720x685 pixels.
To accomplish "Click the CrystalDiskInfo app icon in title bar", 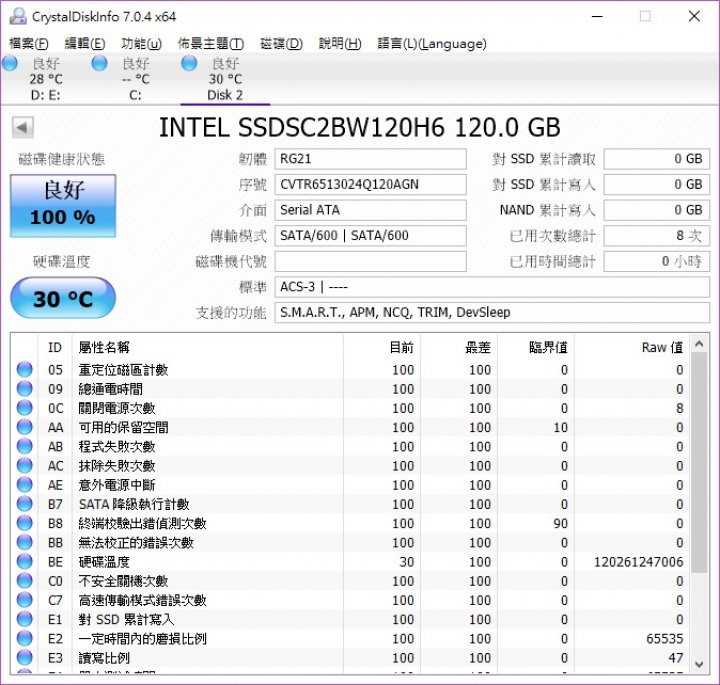I will coord(18,17).
